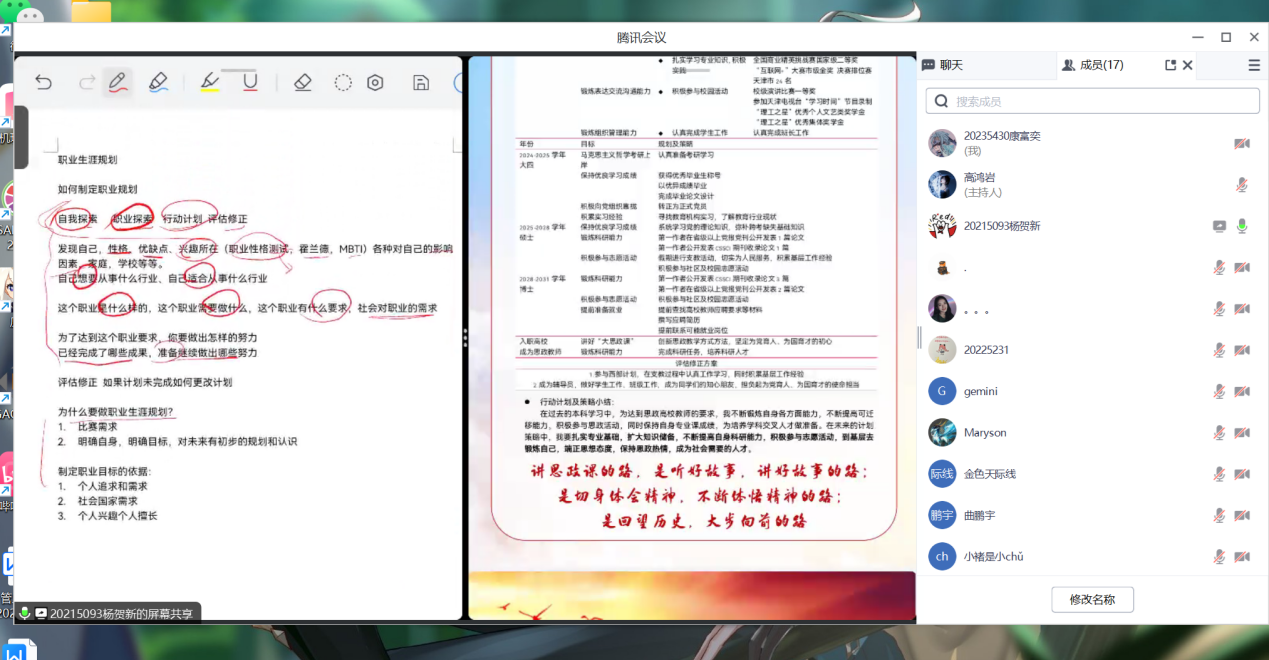The width and height of the screenshot is (1269, 660).
Task: Click the 搜索成员 search field
Action: 1092,101
